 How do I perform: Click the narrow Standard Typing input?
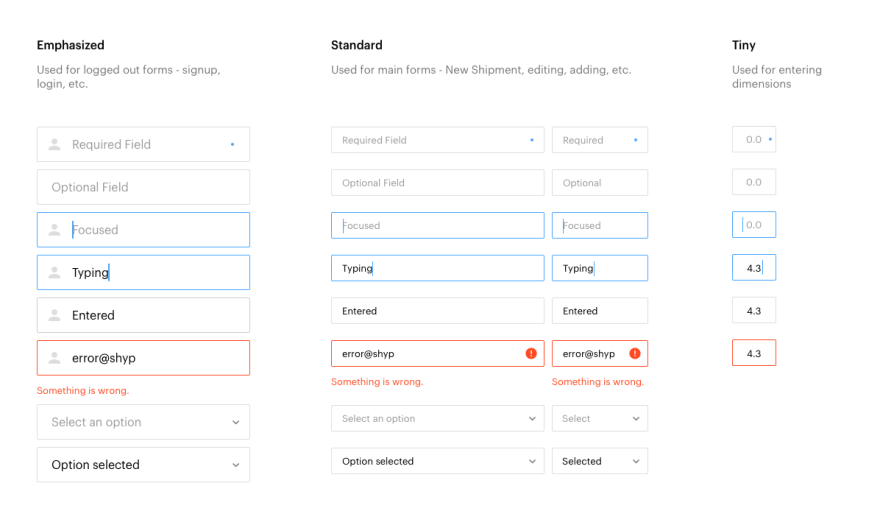coord(600,268)
